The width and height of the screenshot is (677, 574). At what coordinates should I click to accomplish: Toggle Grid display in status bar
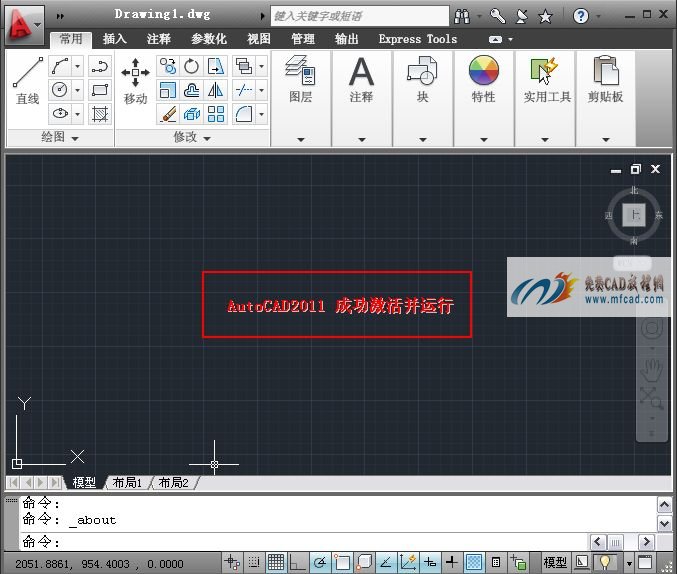[x=275, y=562]
